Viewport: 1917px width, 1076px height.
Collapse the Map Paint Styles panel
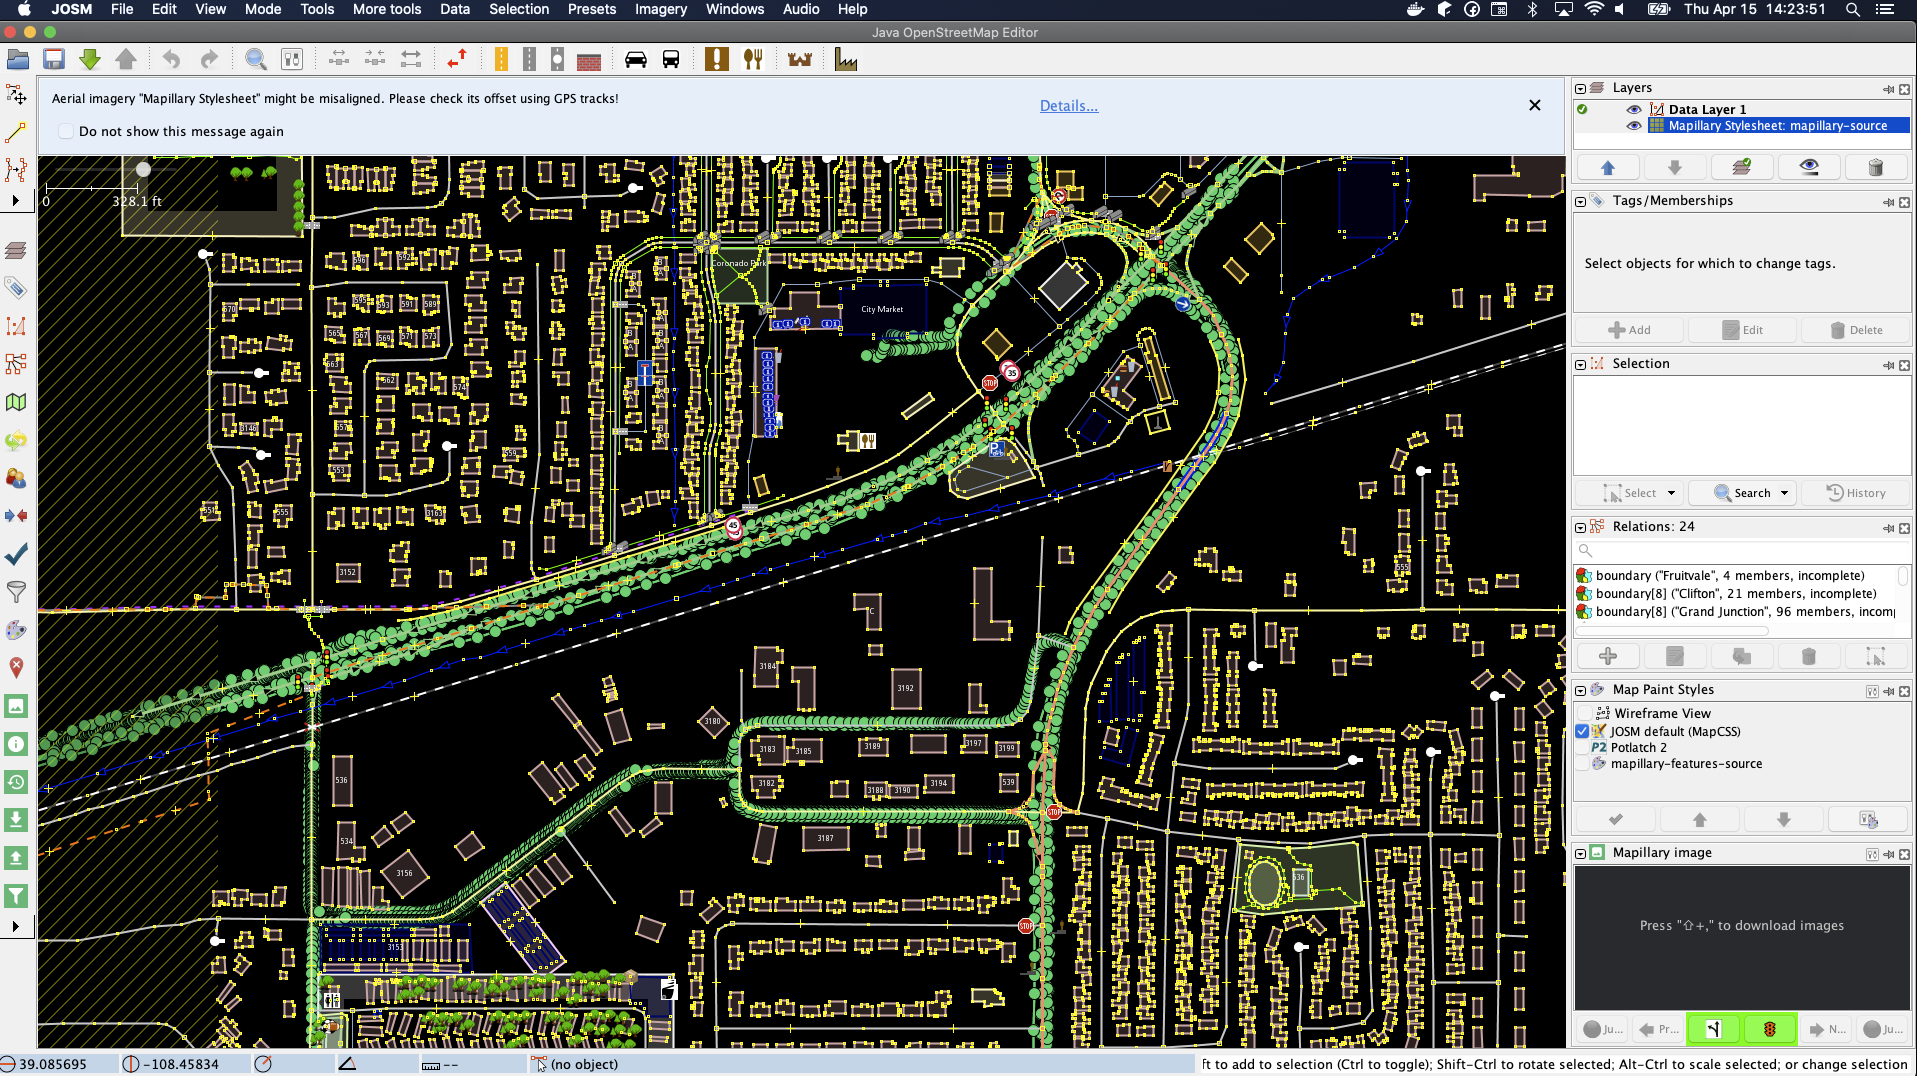(x=1581, y=690)
